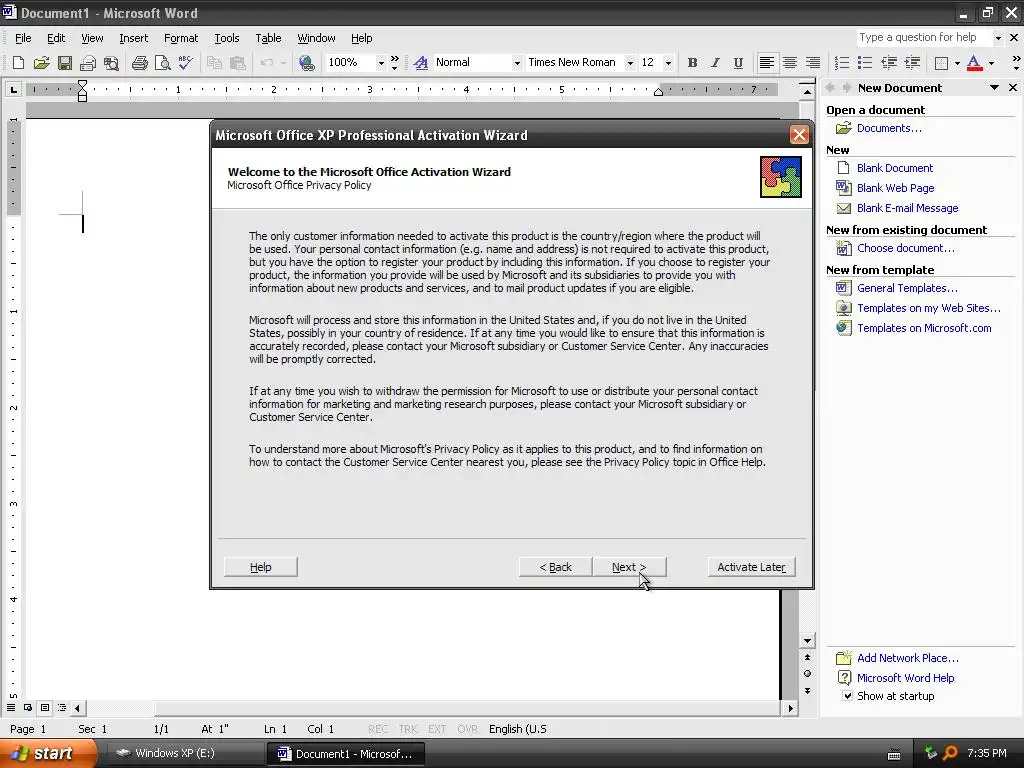
Task: Switch to Print Layout view button
Action: point(44,708)
